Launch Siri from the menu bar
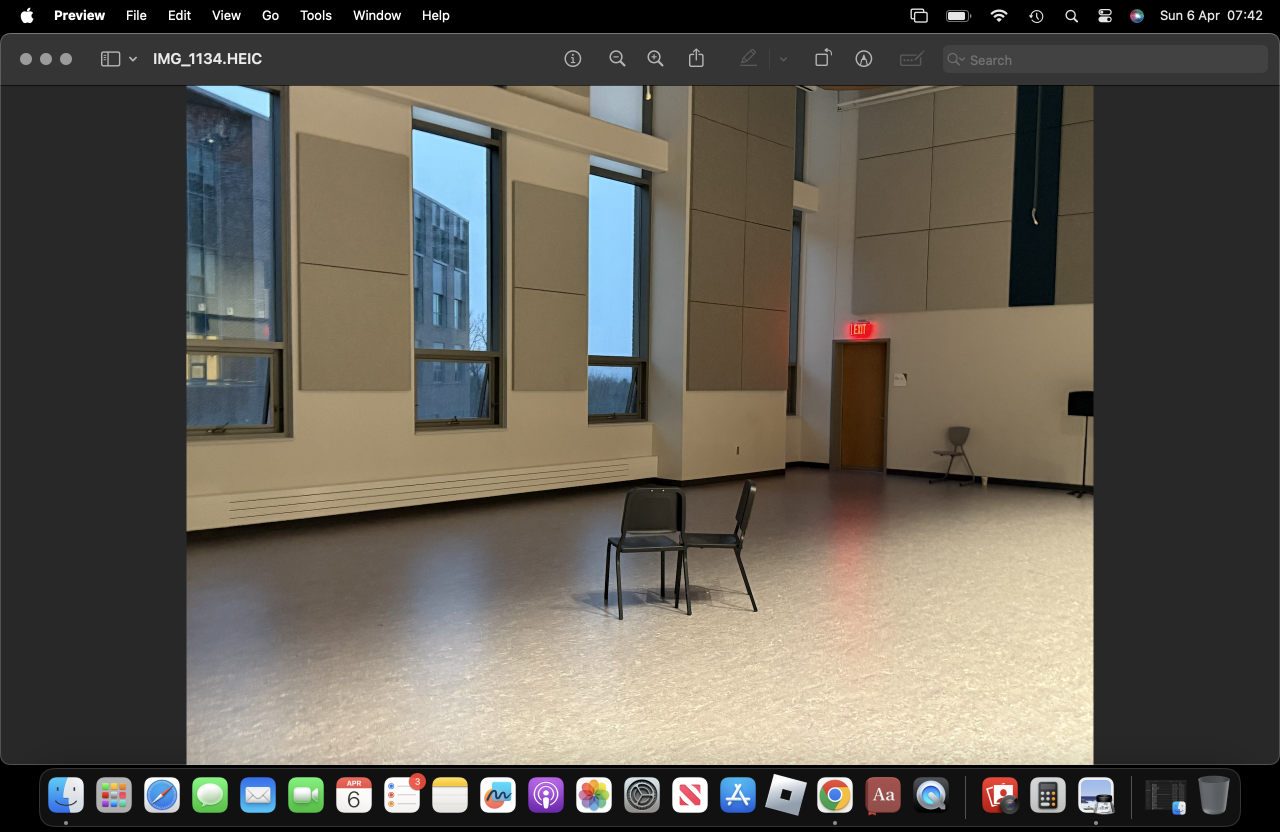Image resolution: width=1280 pixels, height=832 pixels. coord(1136,15)
